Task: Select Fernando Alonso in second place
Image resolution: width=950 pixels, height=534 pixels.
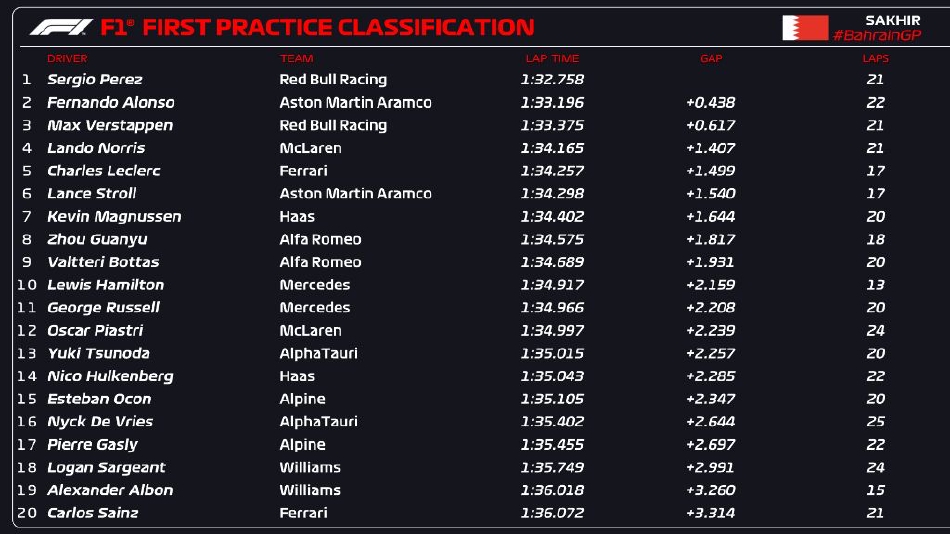Action: [111, 102]
